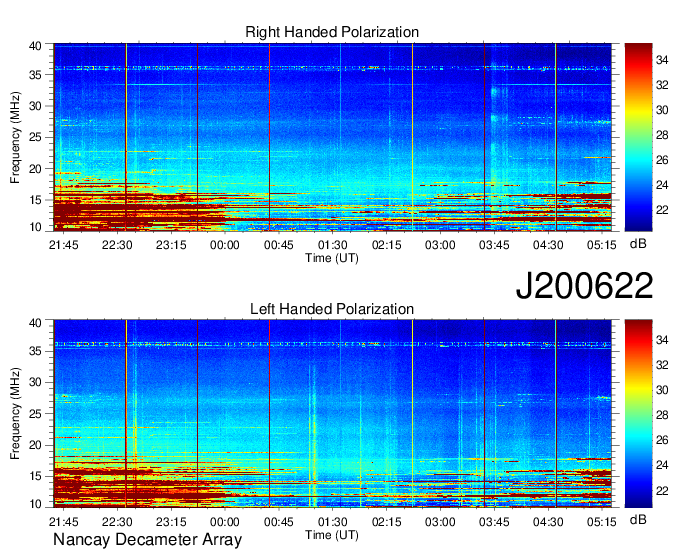Click the 34 dB value on the bottom colorbar

pos(662,340)
